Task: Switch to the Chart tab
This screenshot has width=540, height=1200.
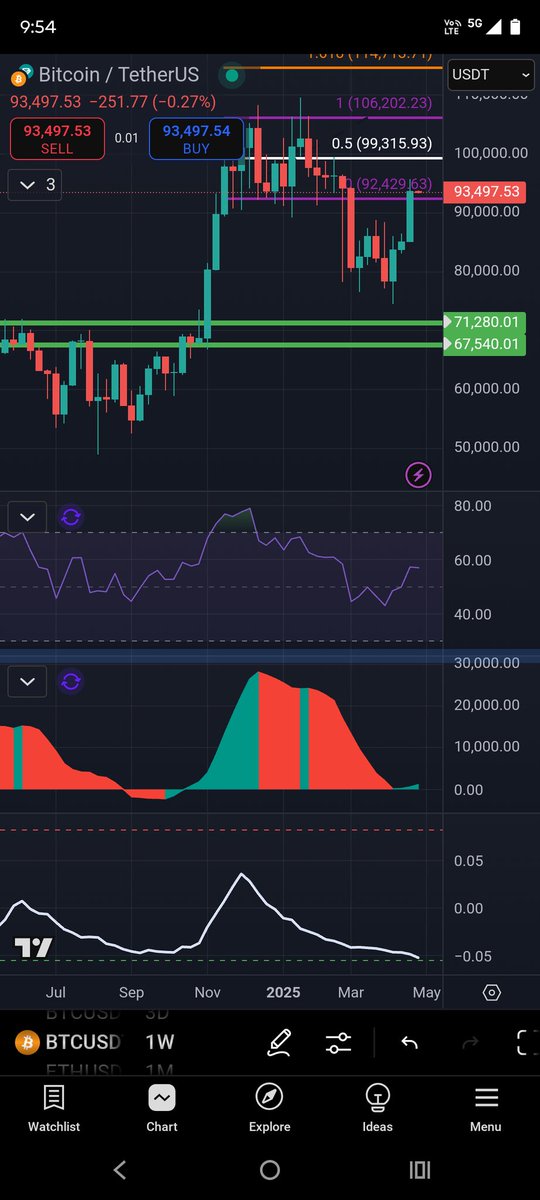Action: pos(162,1108)
